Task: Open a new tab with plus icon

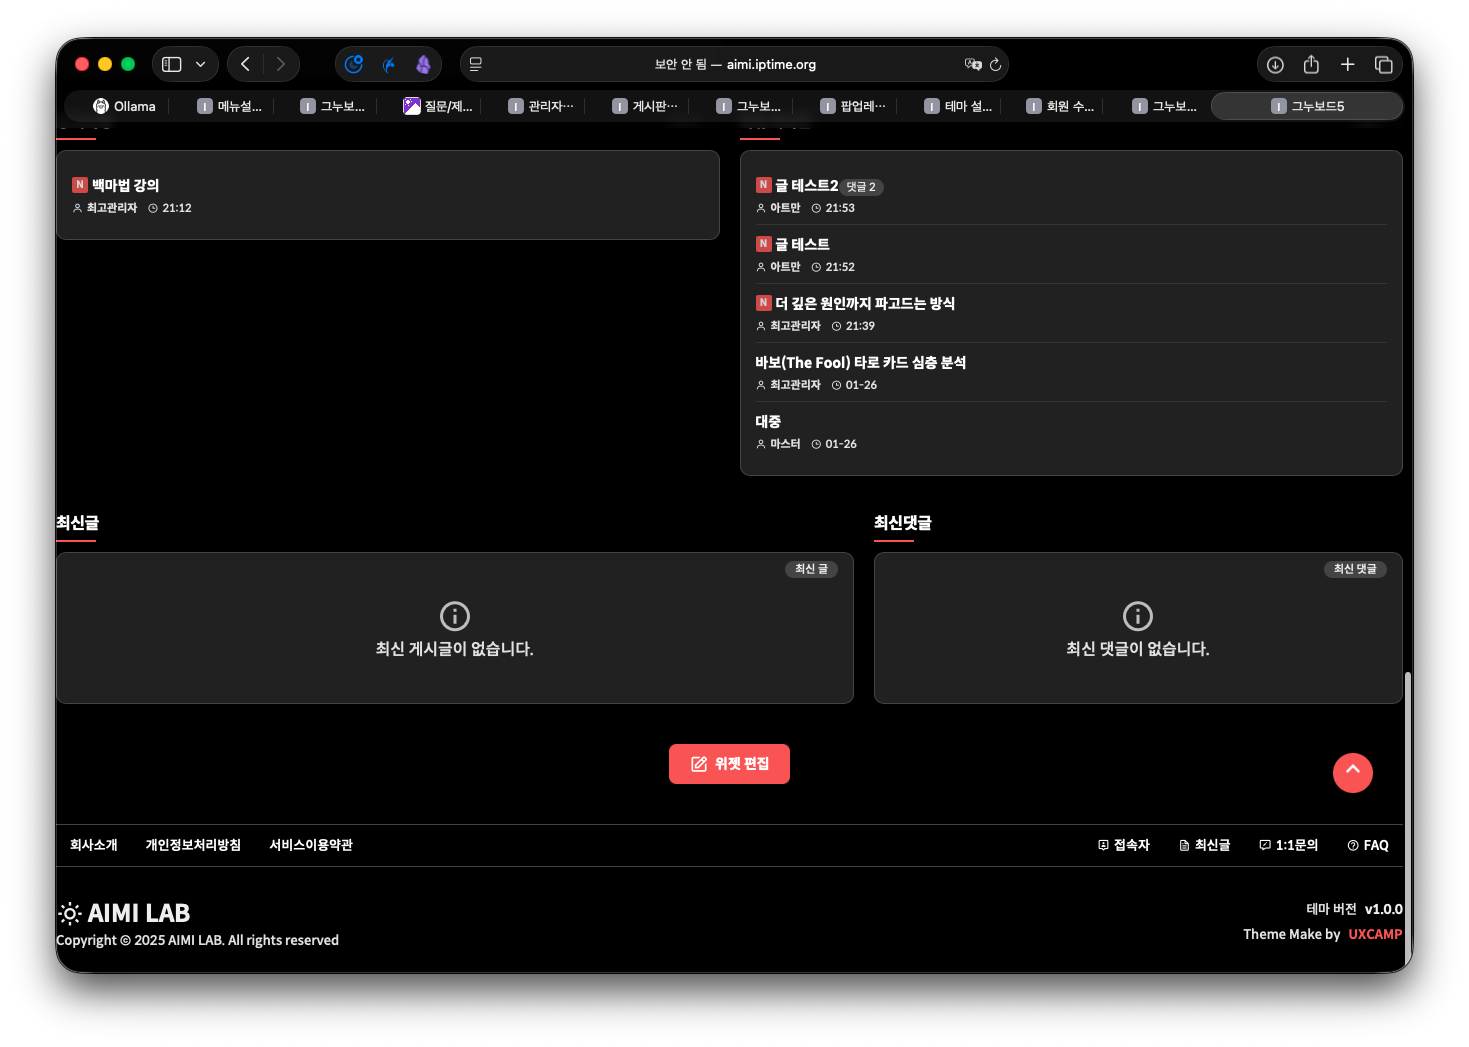Action: coord(1347,64)
